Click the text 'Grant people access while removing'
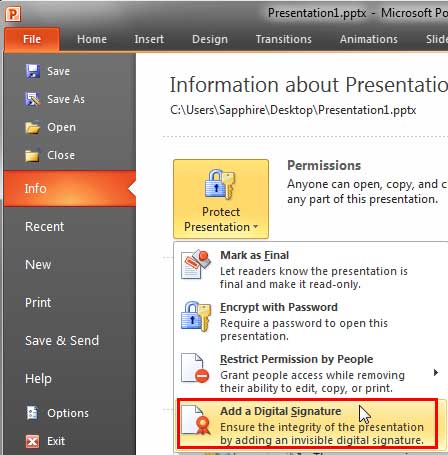 pos(312,375)
